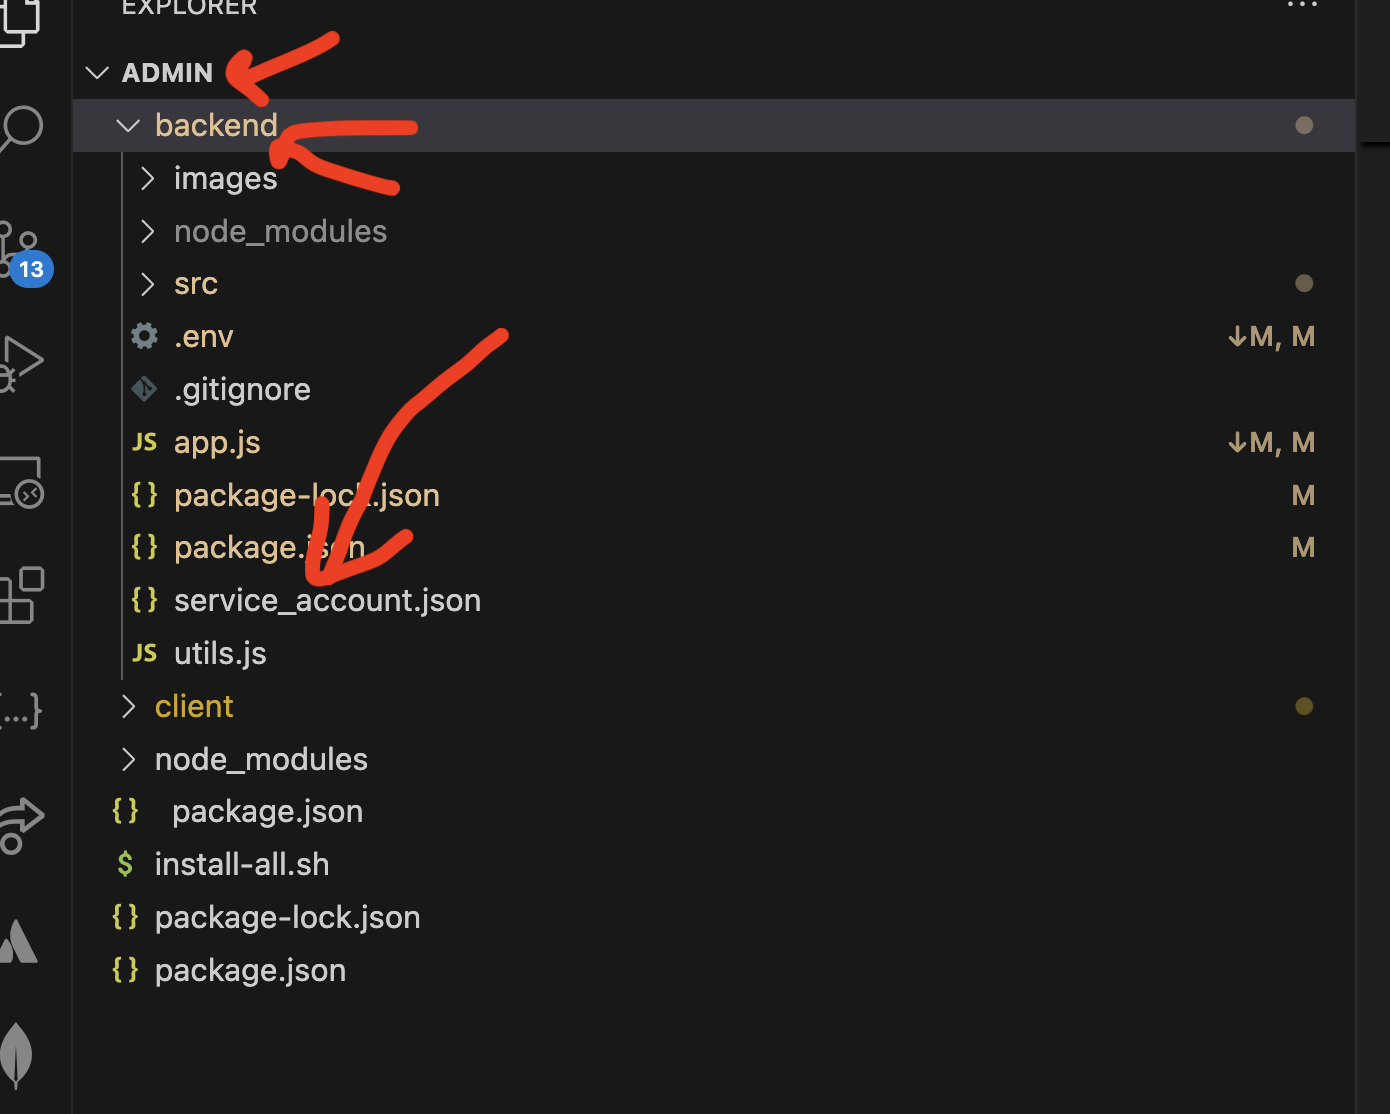Open the Run and Debug view
The height and width of the screenshot is (1114, 1390).
[x=20, y=364]
